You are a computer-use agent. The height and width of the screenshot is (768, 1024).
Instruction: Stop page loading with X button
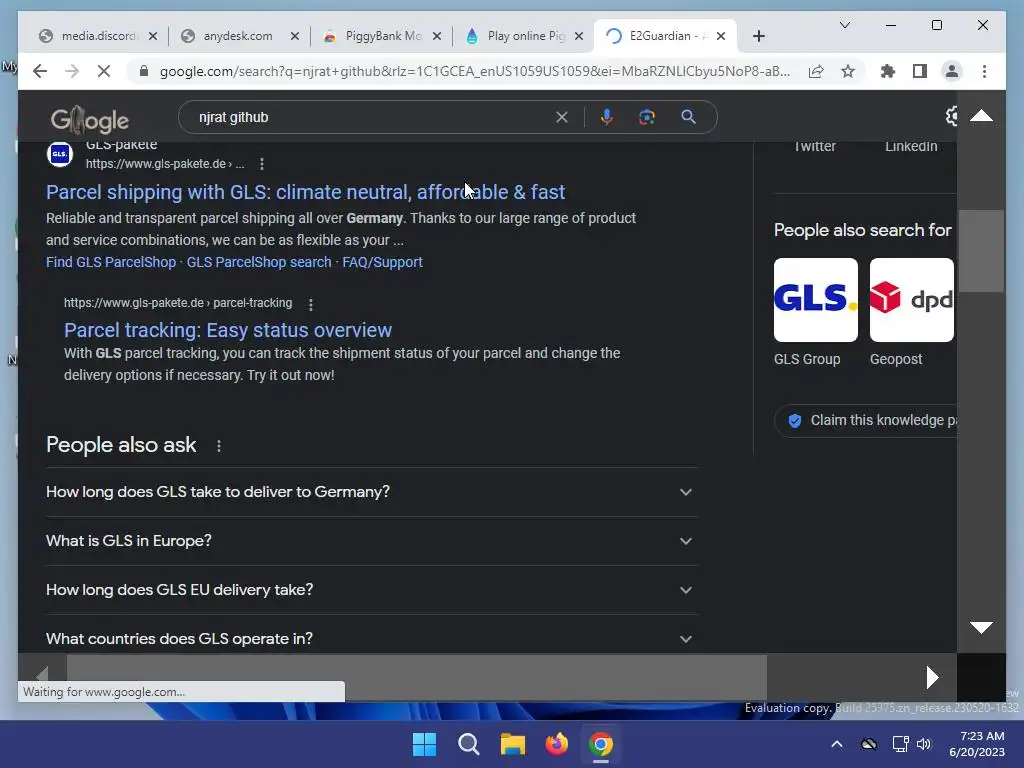104,71
